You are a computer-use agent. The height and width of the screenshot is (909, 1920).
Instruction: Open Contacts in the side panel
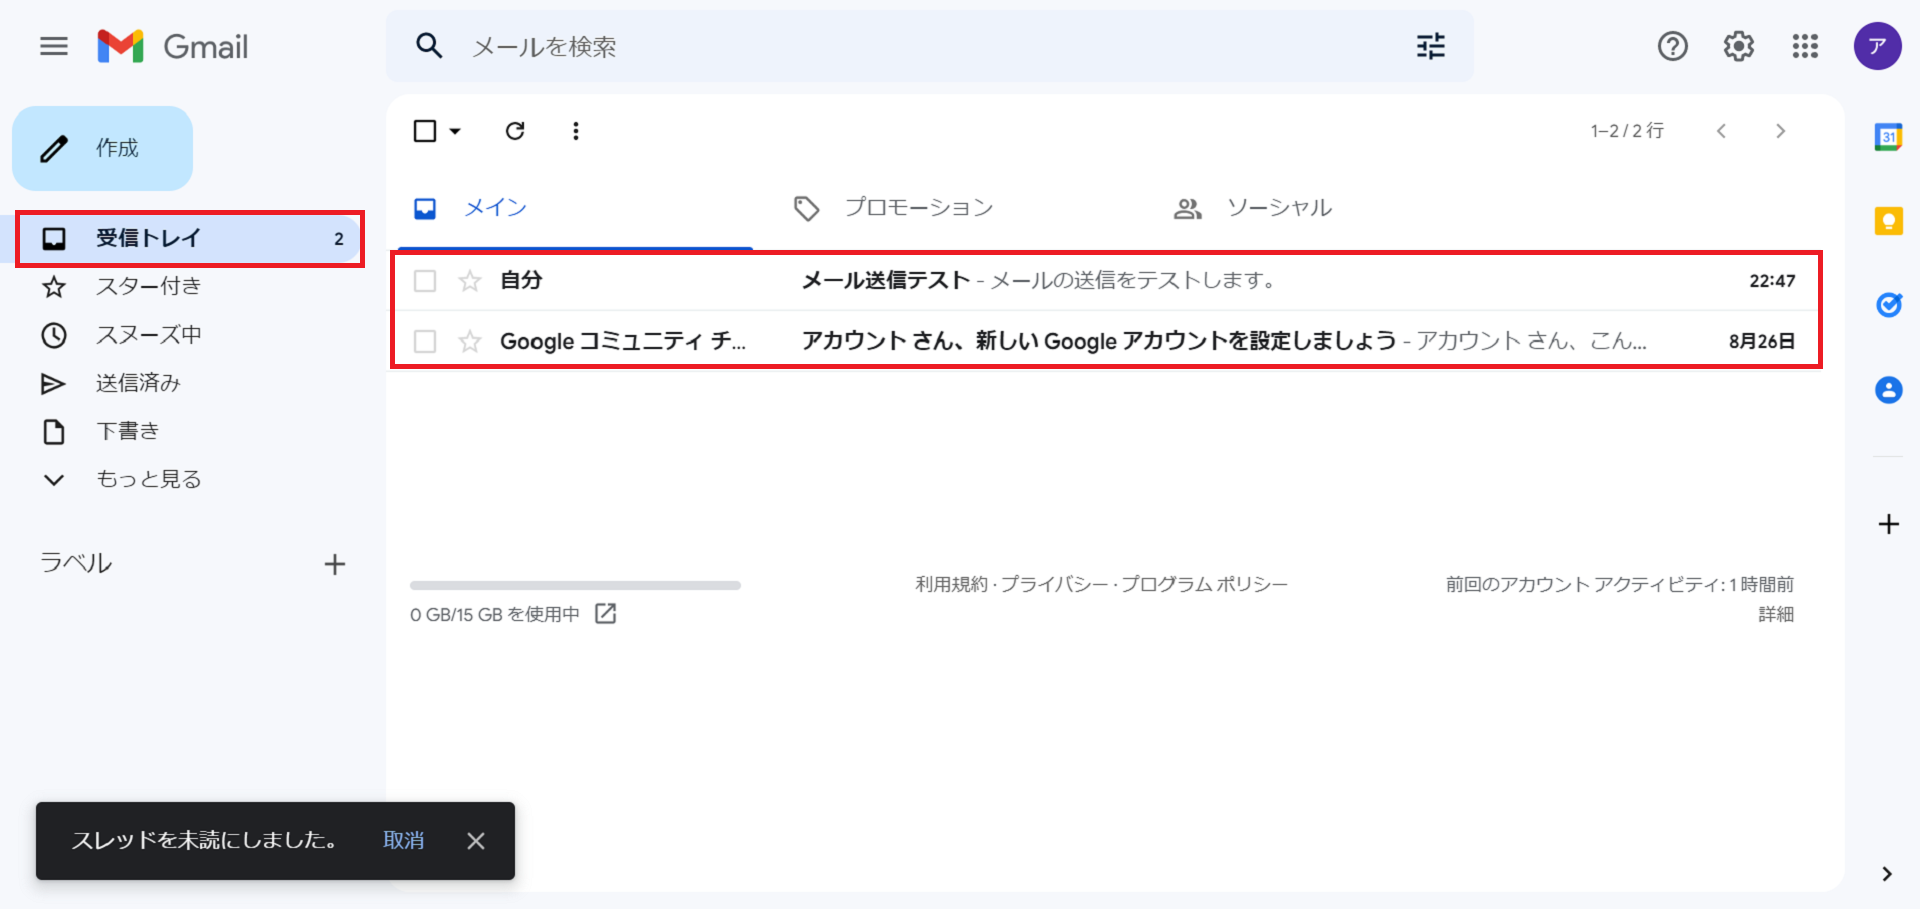coord(1889,390)
